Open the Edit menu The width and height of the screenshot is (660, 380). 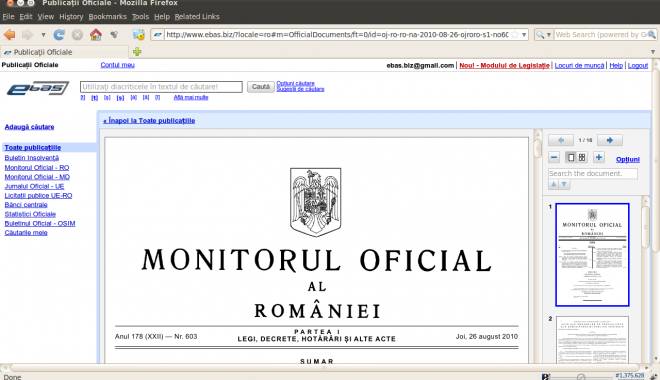click(x=26, y=16)
